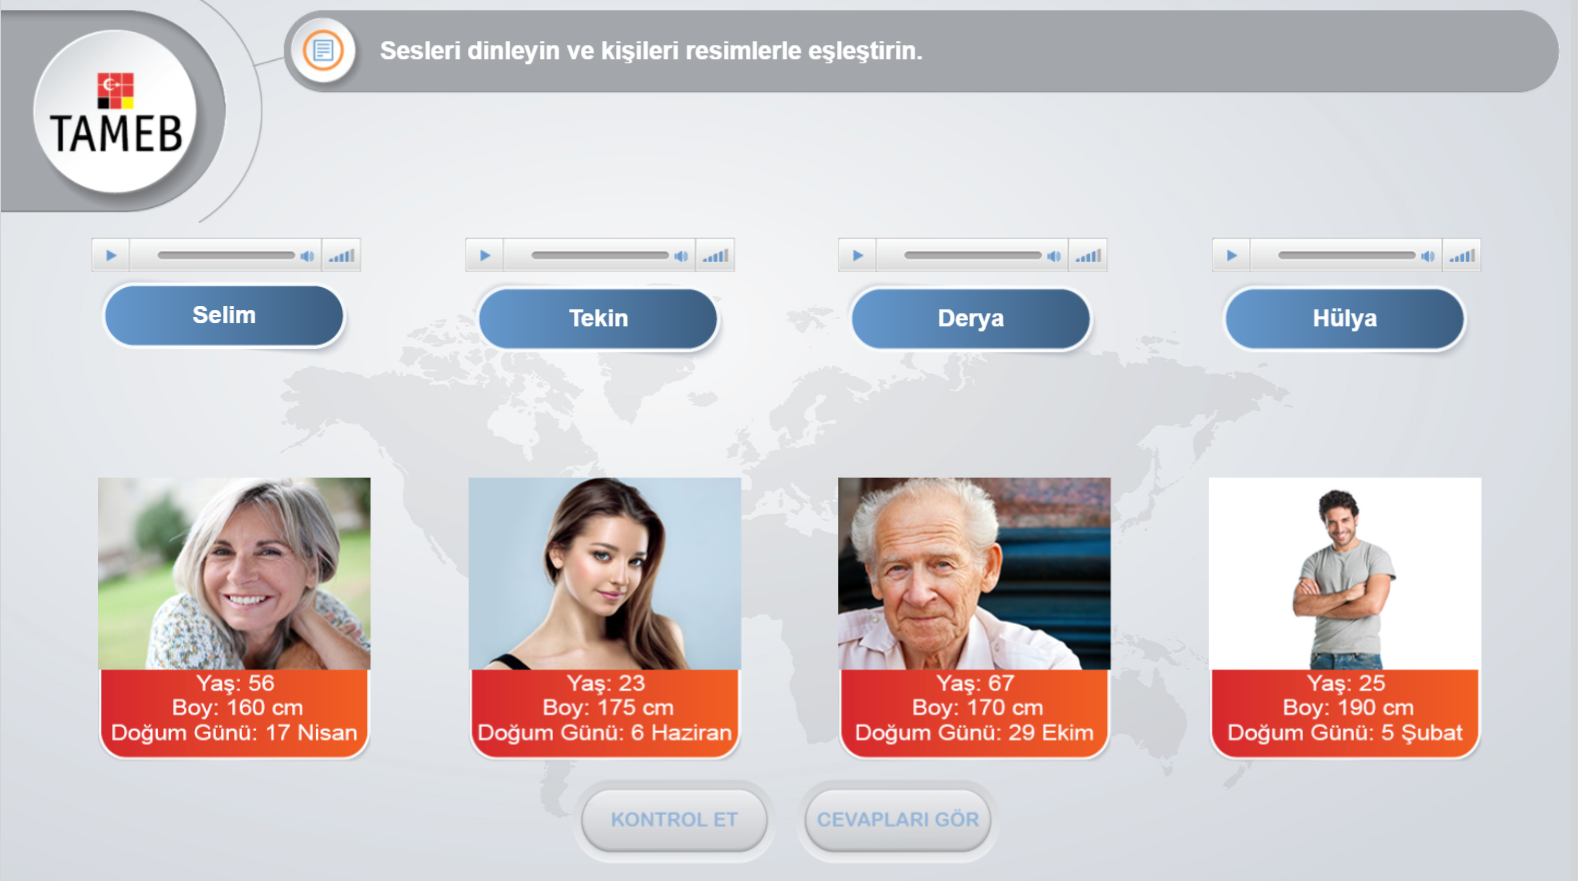Click the CEVAPLARI GÖR button
The image size is (1578, 881).
pyautogui.click(x=898, y=820)
